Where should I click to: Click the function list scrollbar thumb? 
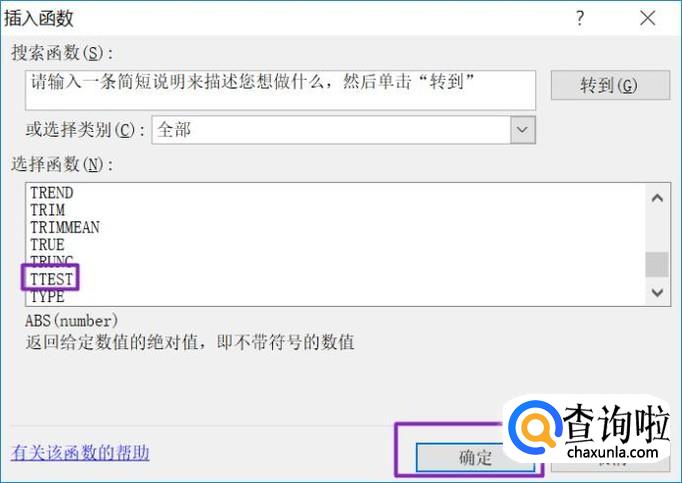point(657,265)
